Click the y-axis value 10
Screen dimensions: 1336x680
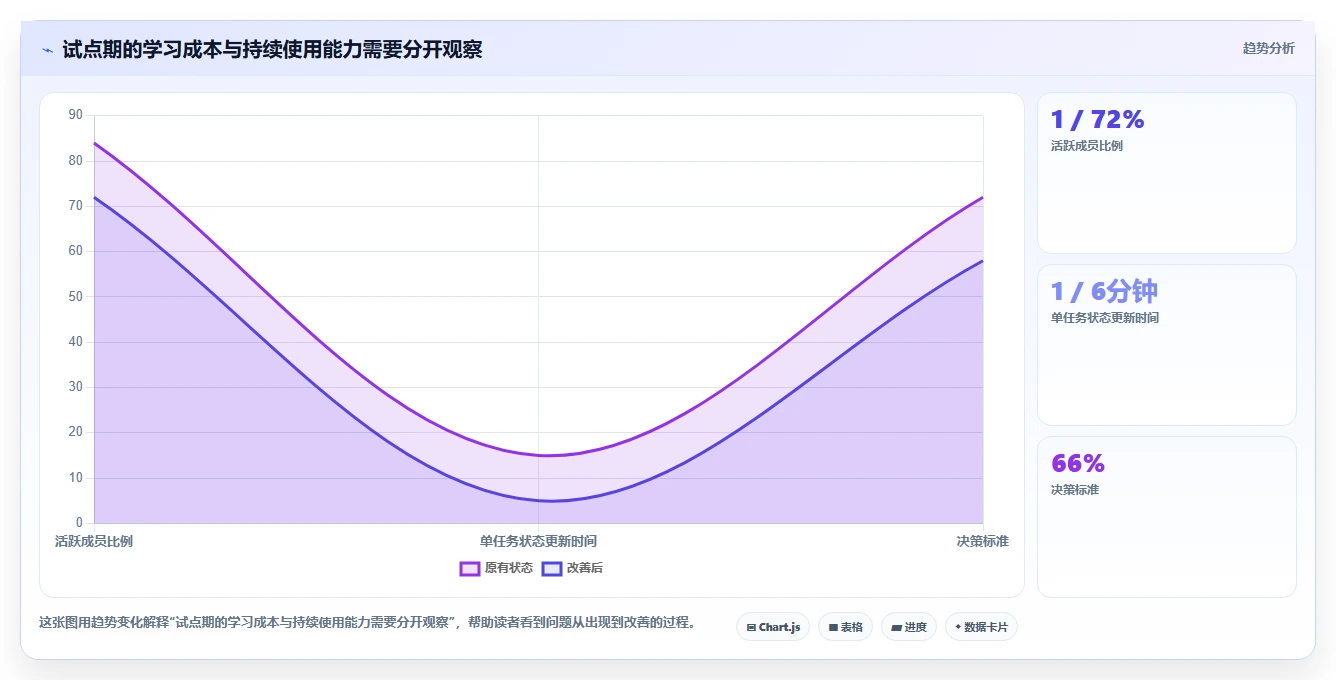click(76, 478)
